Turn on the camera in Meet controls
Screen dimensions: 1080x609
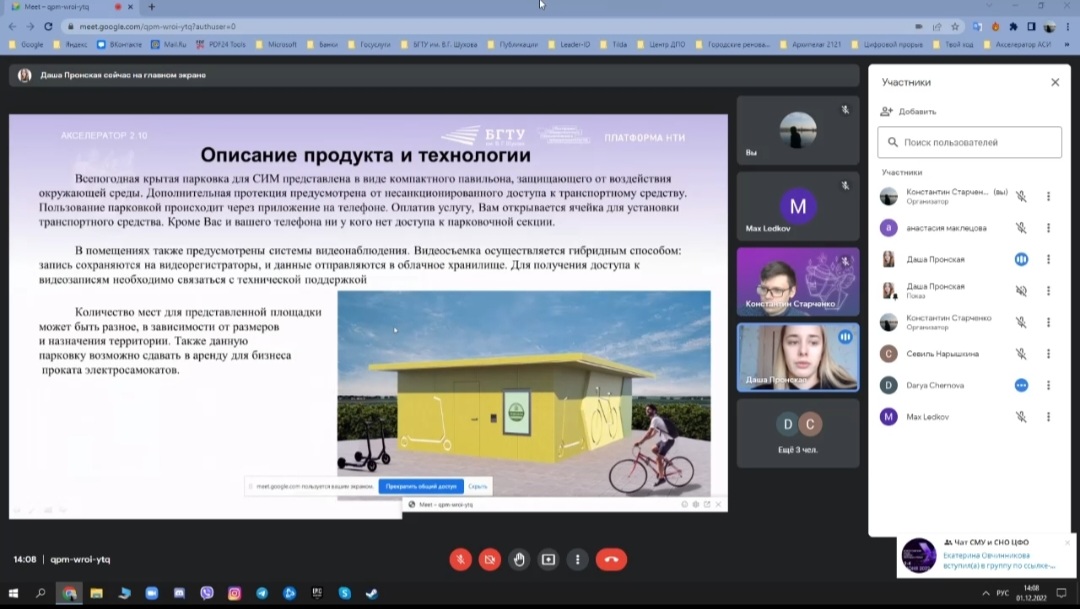490,559
